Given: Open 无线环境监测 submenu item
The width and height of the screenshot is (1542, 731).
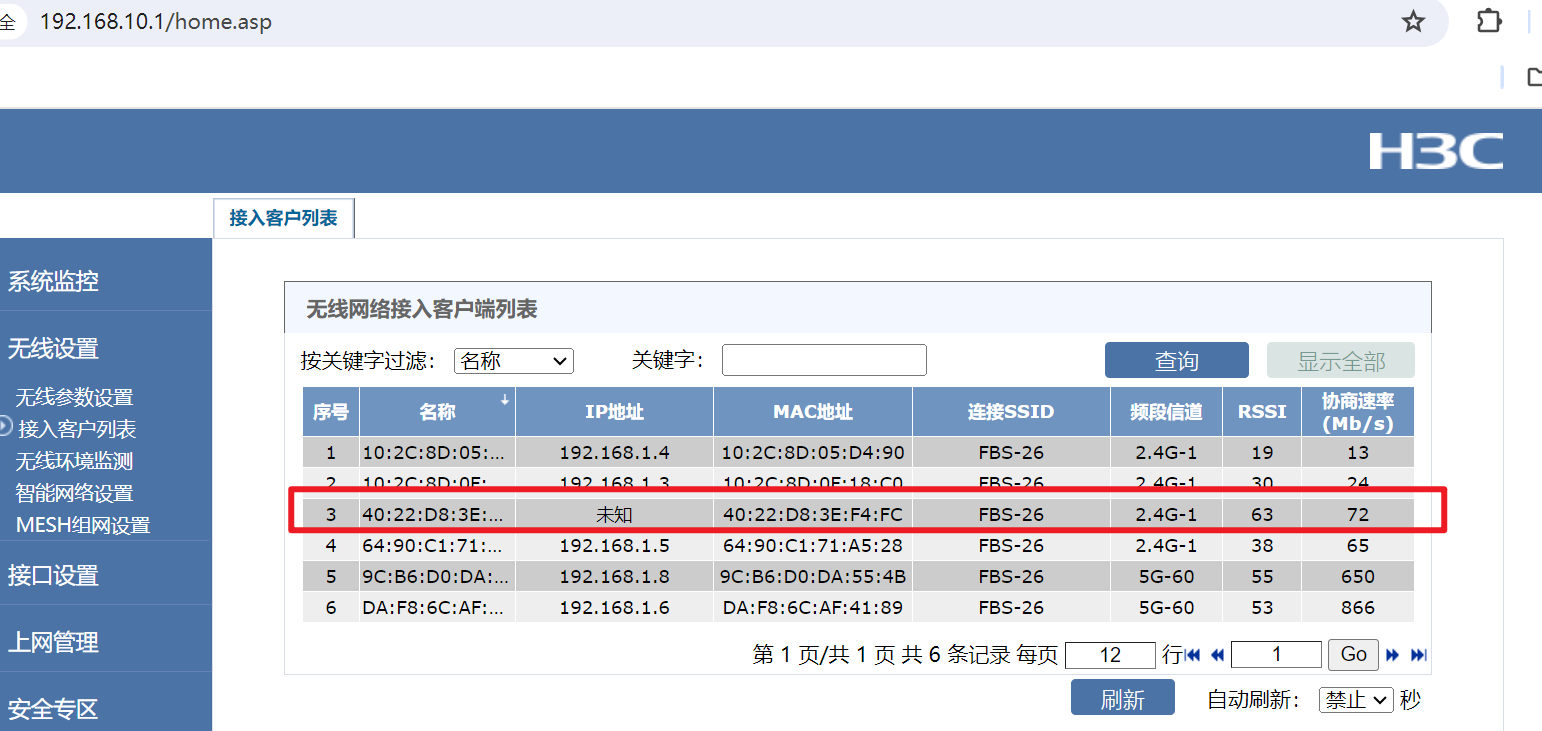Looking at the screenshot, I should point(74,461).
